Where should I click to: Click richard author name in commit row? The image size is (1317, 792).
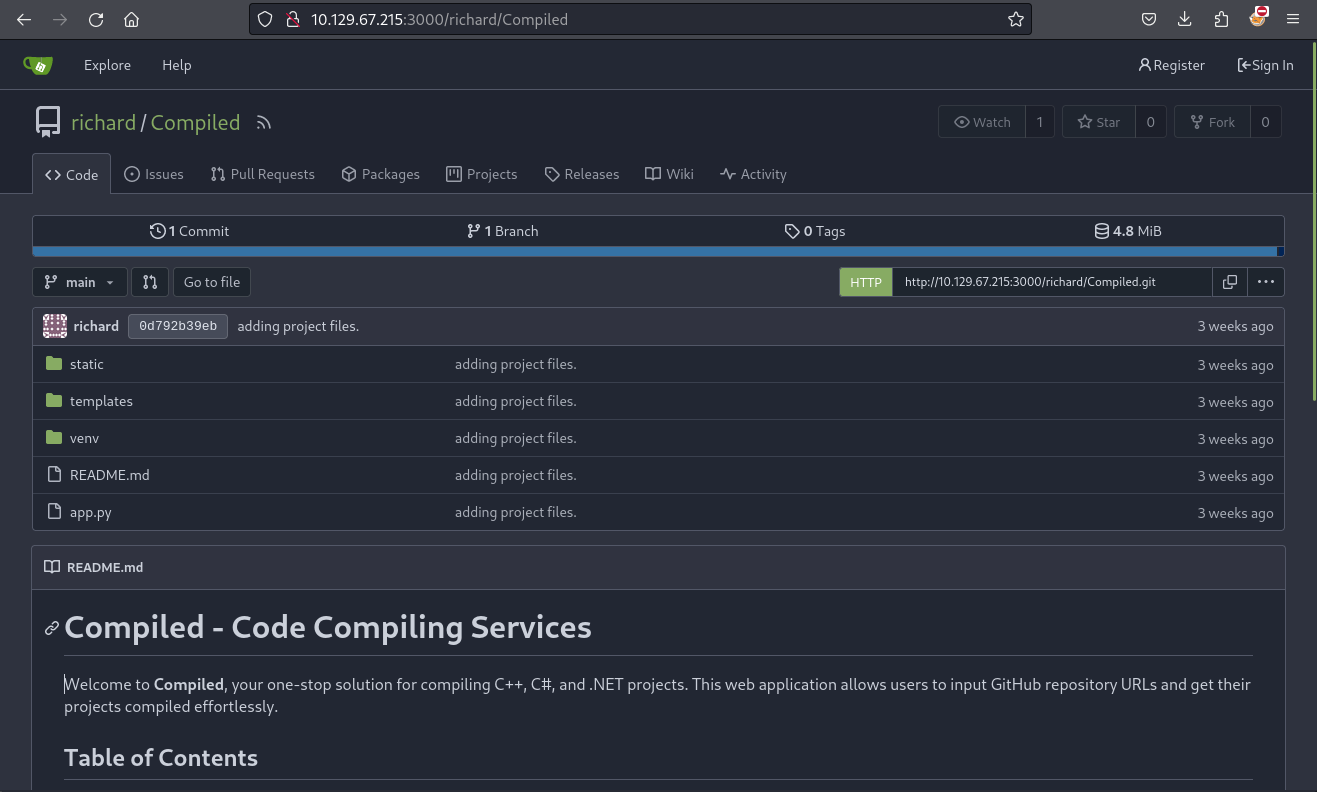click(x=96, y=326)
